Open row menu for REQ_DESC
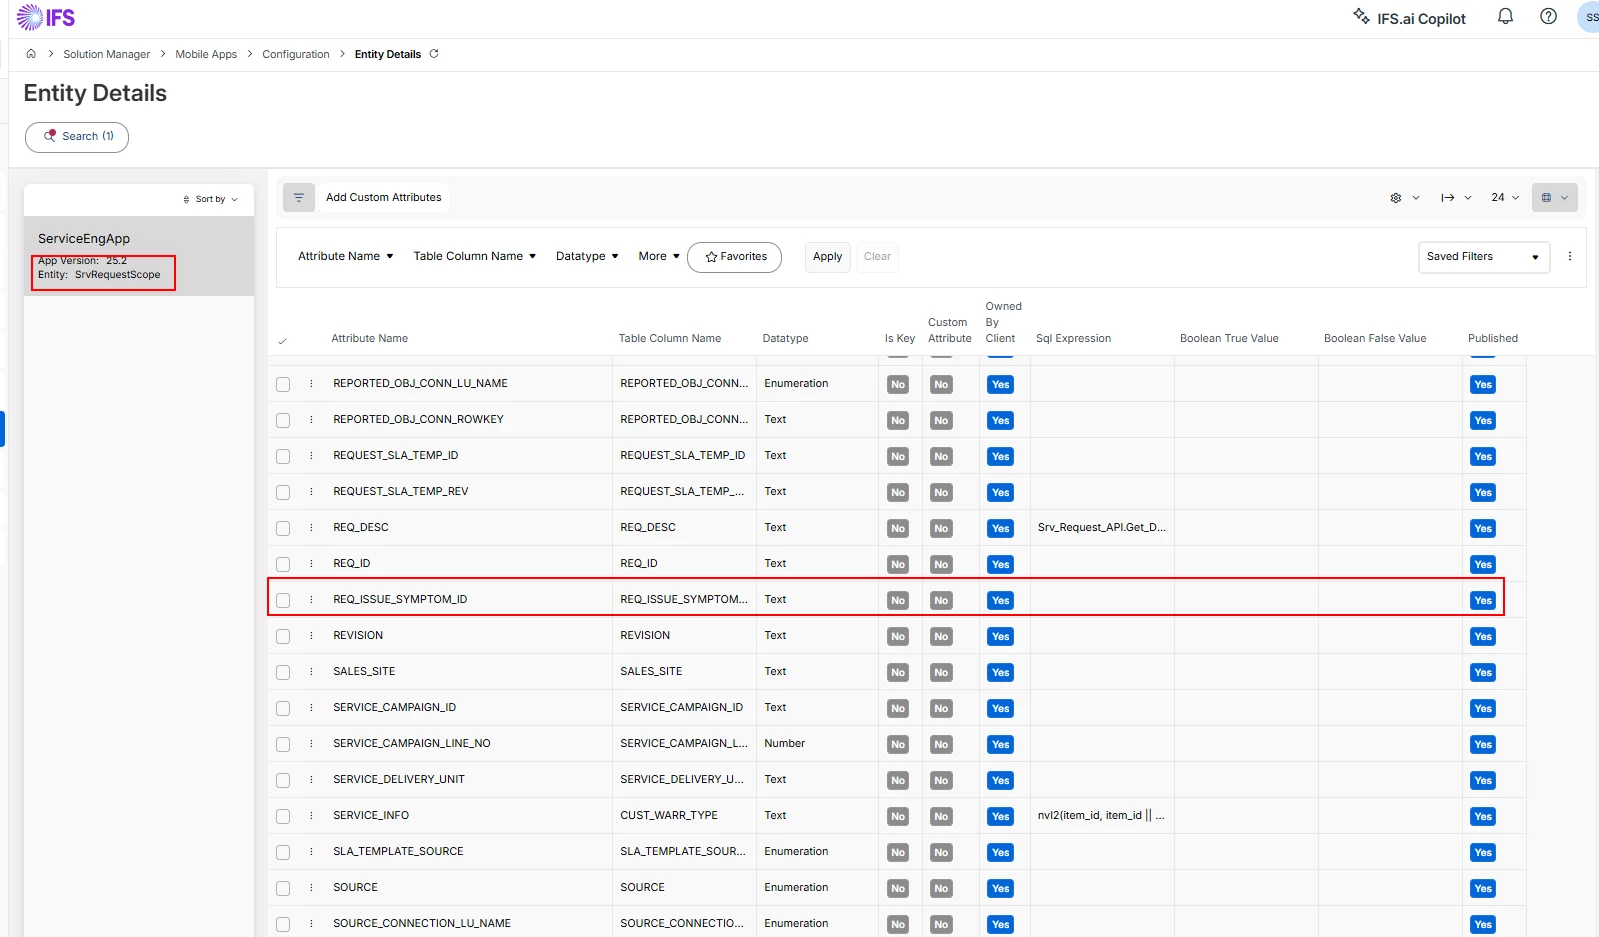 [311, 528]
